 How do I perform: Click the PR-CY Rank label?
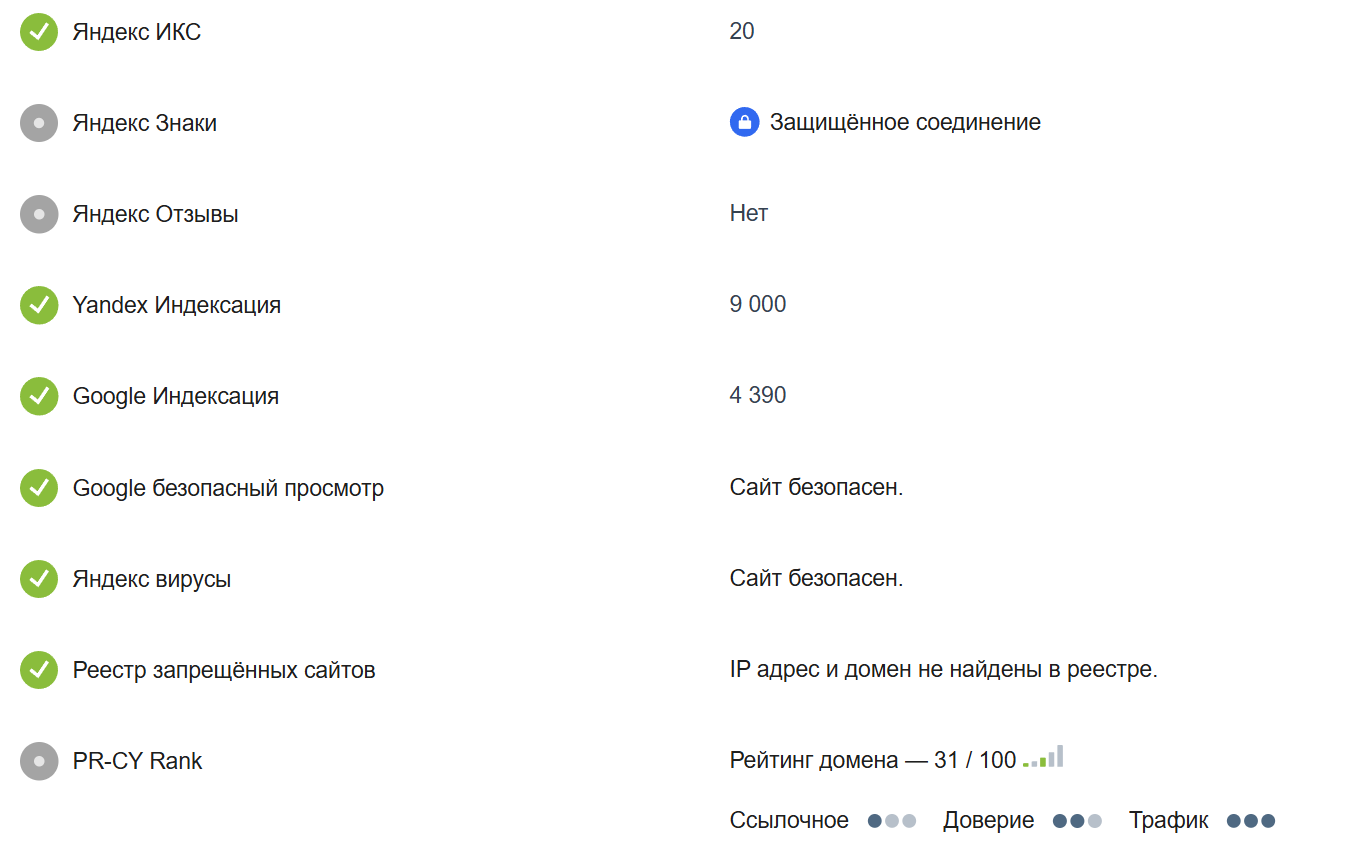(137, 761)
